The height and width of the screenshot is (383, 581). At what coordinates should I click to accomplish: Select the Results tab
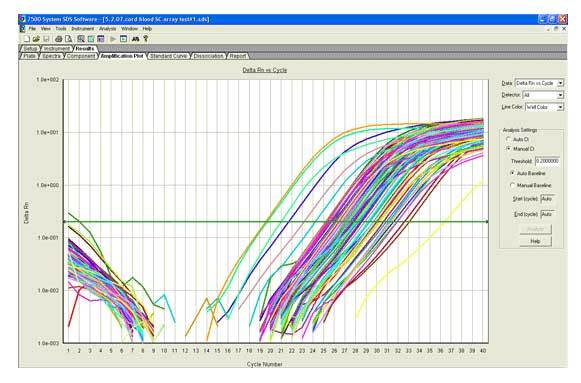tap(85, 49)
